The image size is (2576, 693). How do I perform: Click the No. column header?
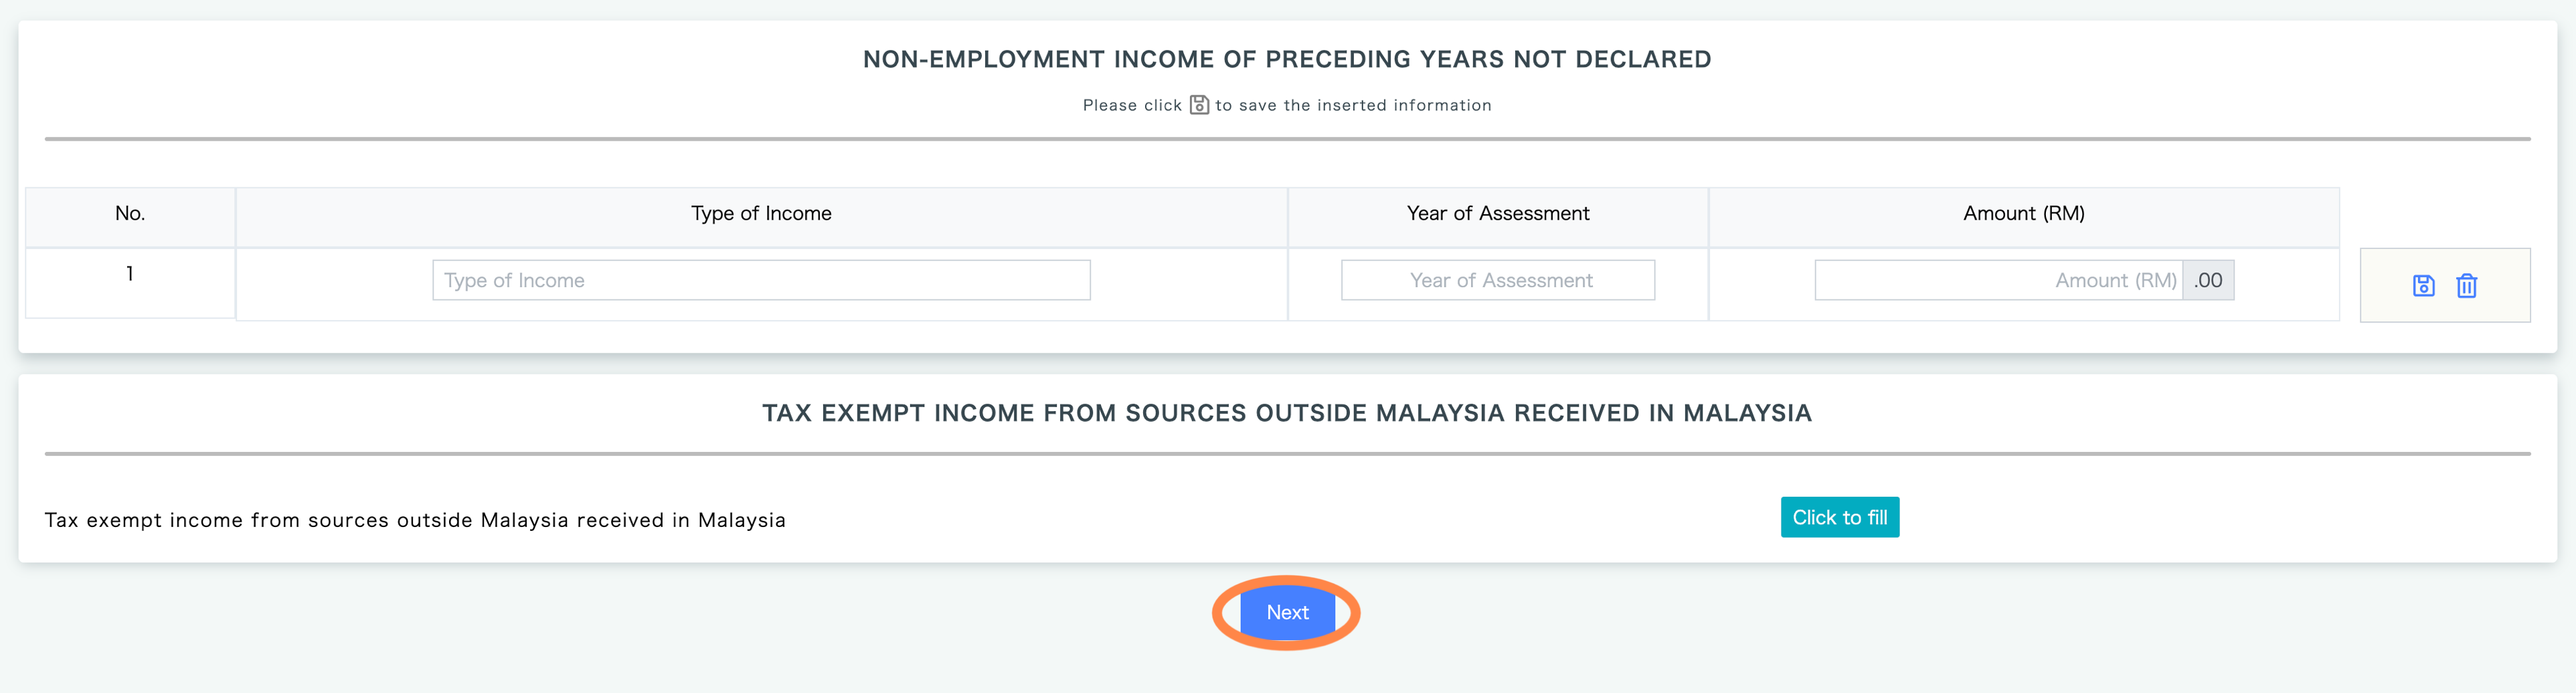click(x=130, y=214)
